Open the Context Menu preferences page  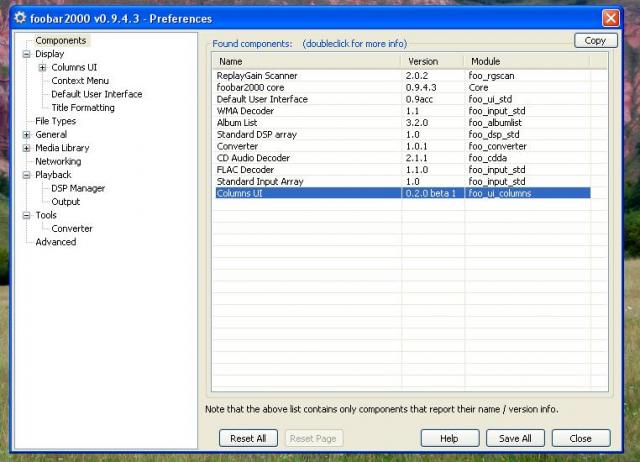[x=80, y=81]
